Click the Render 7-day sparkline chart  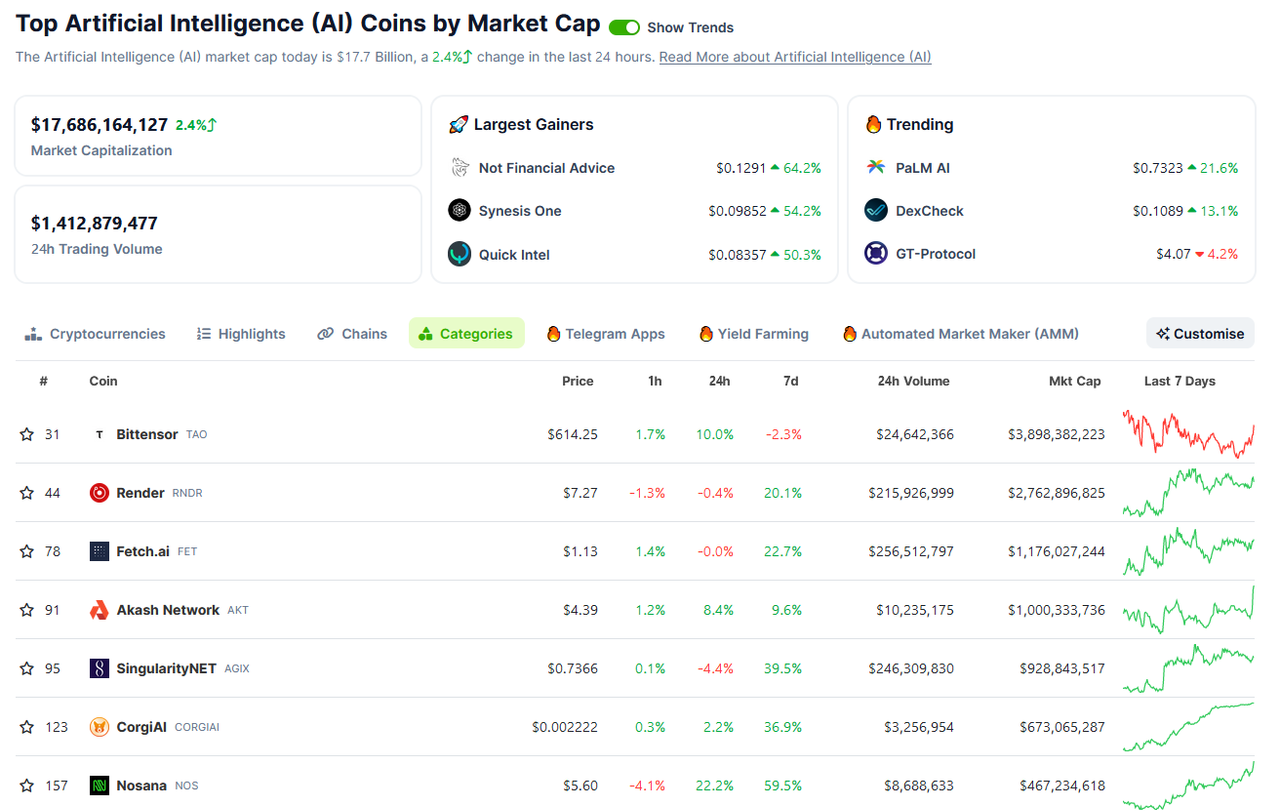pos(1188,493)
